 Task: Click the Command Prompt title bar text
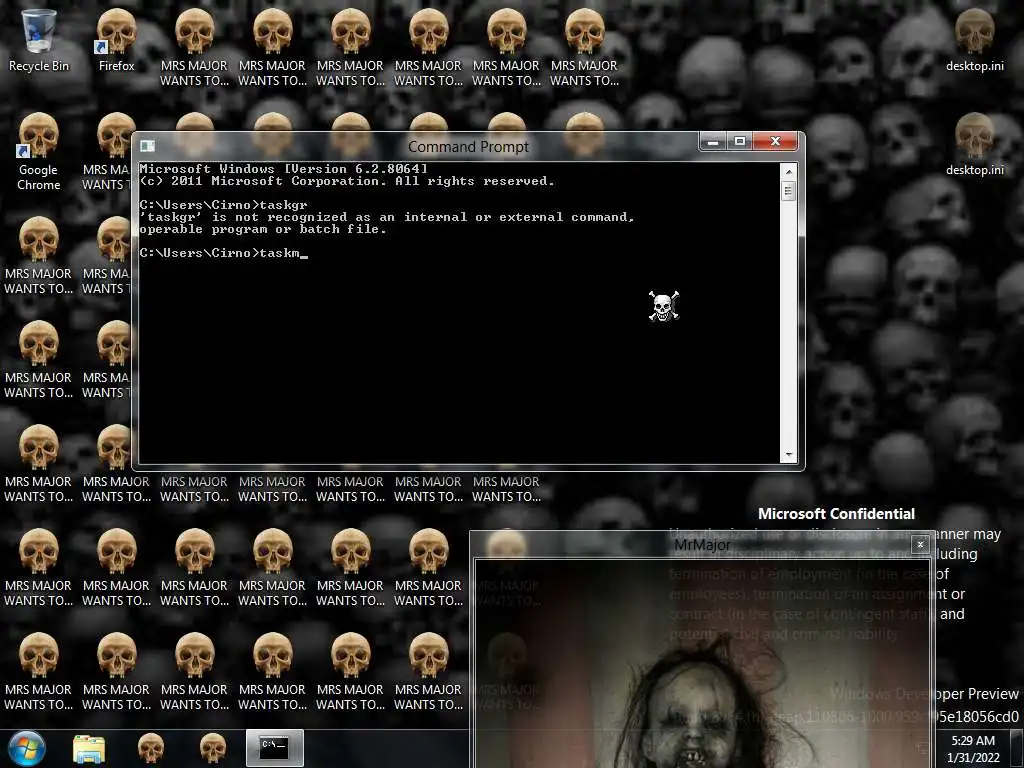(x=468, y=147)
